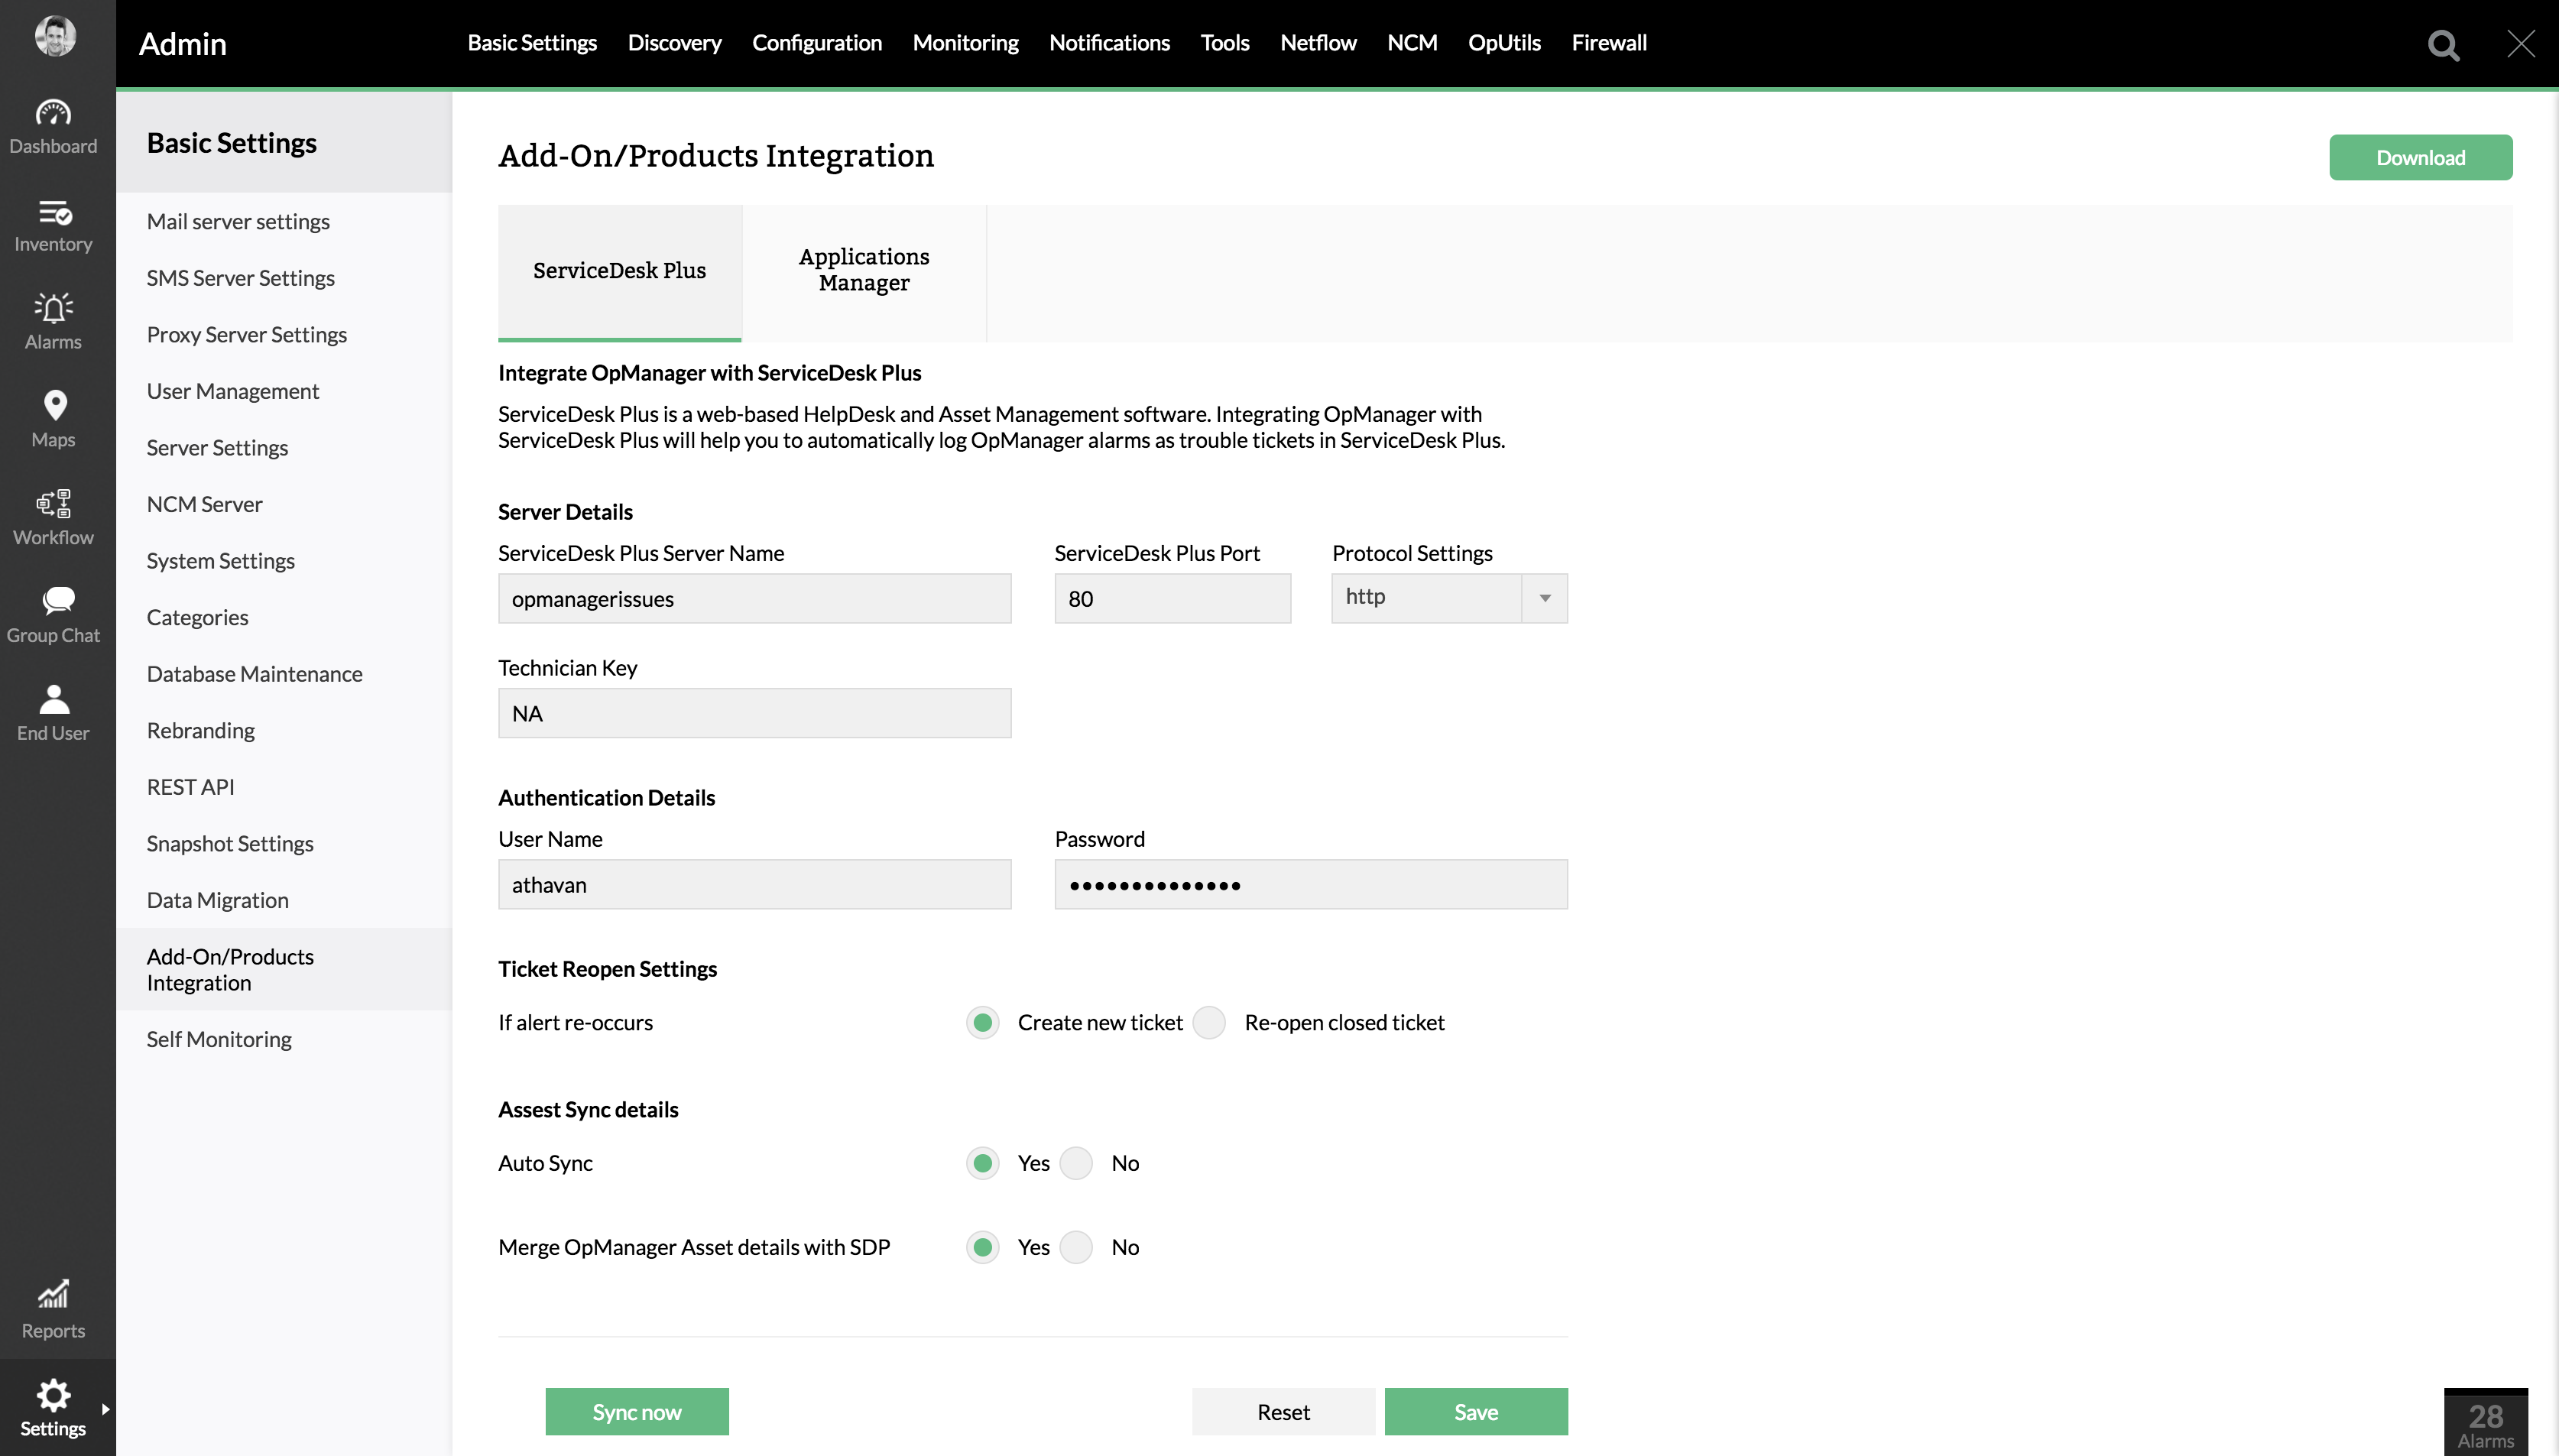
Task: Open the Workflow sidebar icon
Action: pos(53,504)
